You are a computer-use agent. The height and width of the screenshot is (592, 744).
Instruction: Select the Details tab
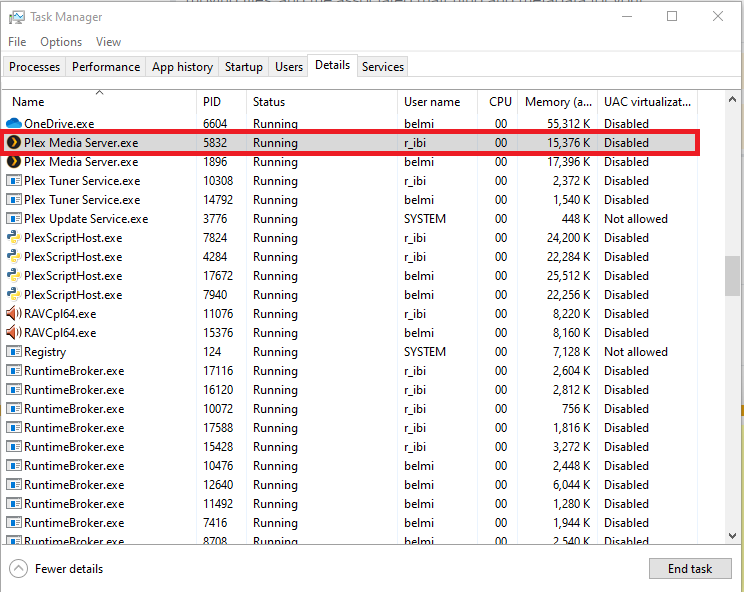pyautogui.click(x=332, y=65)
